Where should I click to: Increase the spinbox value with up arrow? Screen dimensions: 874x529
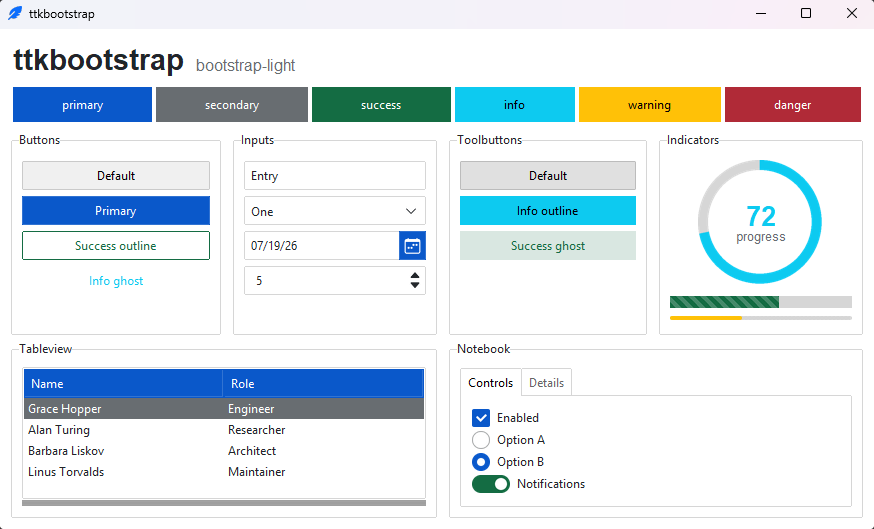click(415, 275)
